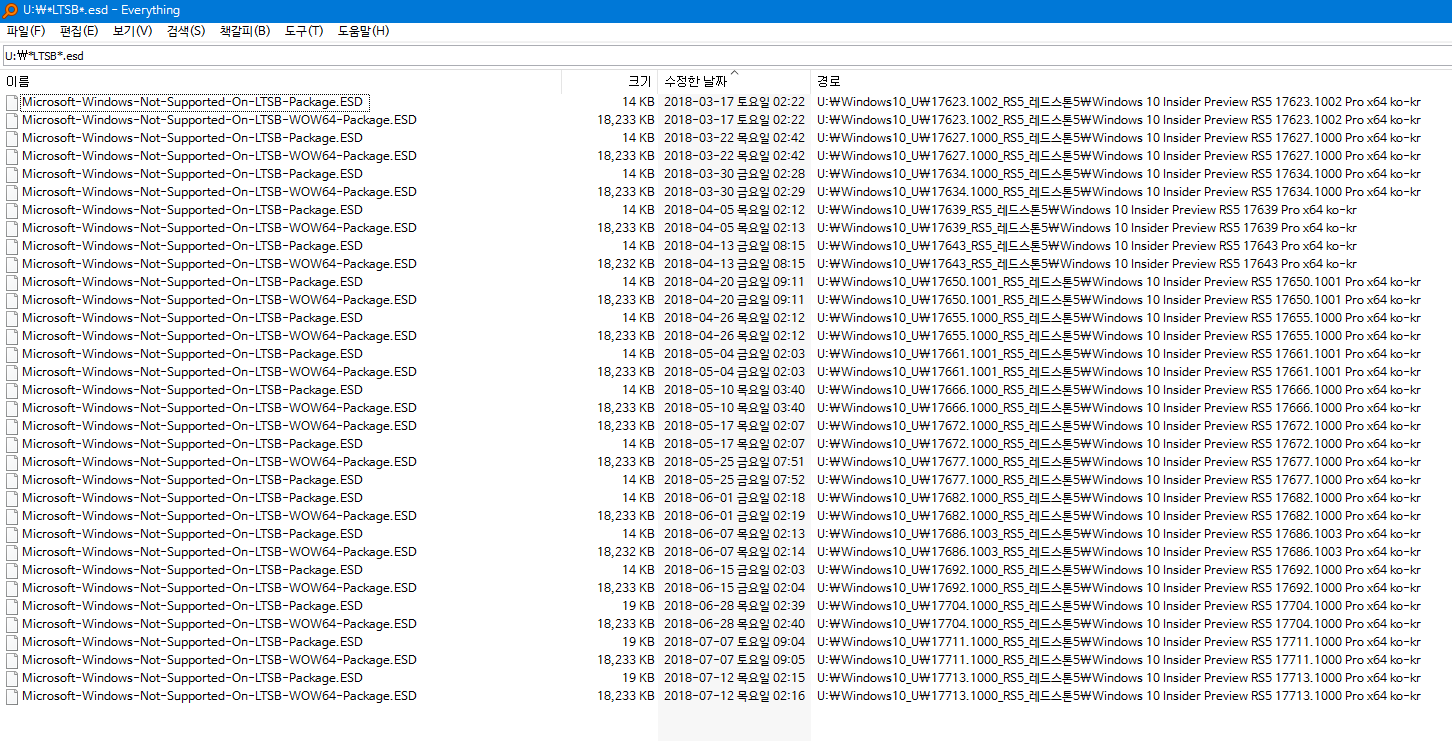Select LTSB-Package.ESD name modified 2018-06-01 02:18
Image resolution: width=1452 pixels, height=741 pixels.
[192, 498]
